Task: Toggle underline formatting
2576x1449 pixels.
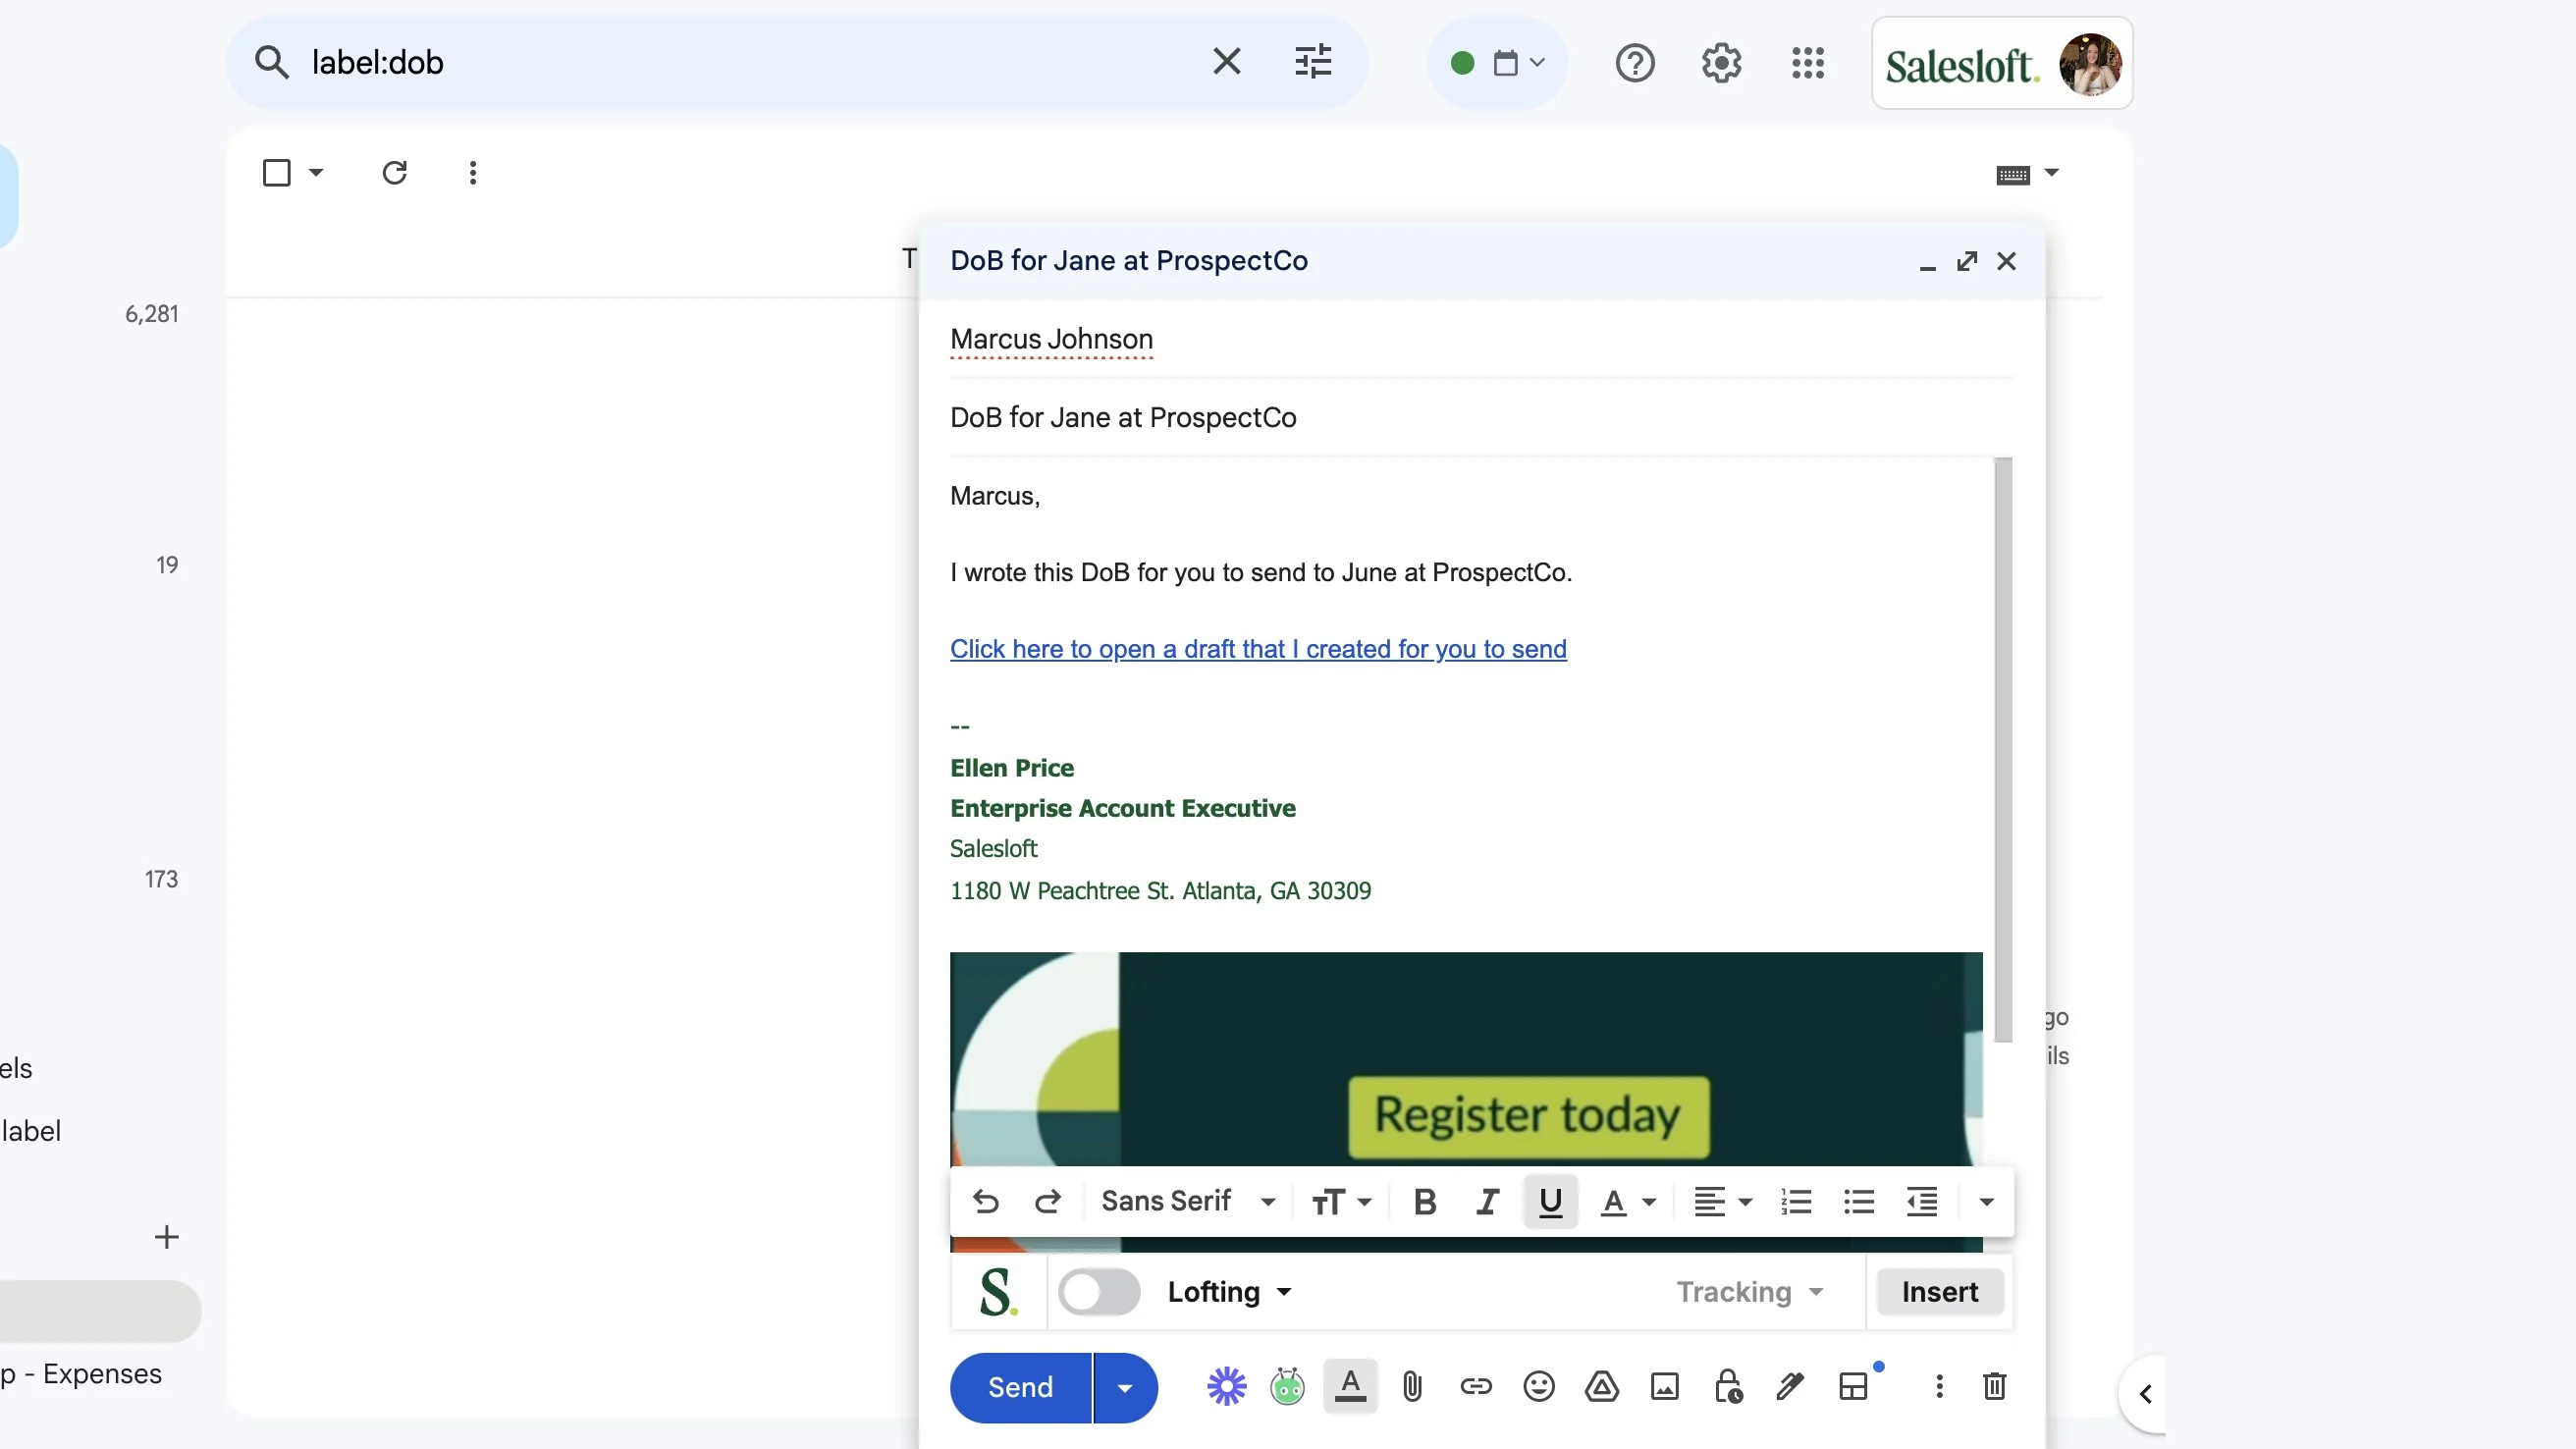Action: [1550, 1201]
